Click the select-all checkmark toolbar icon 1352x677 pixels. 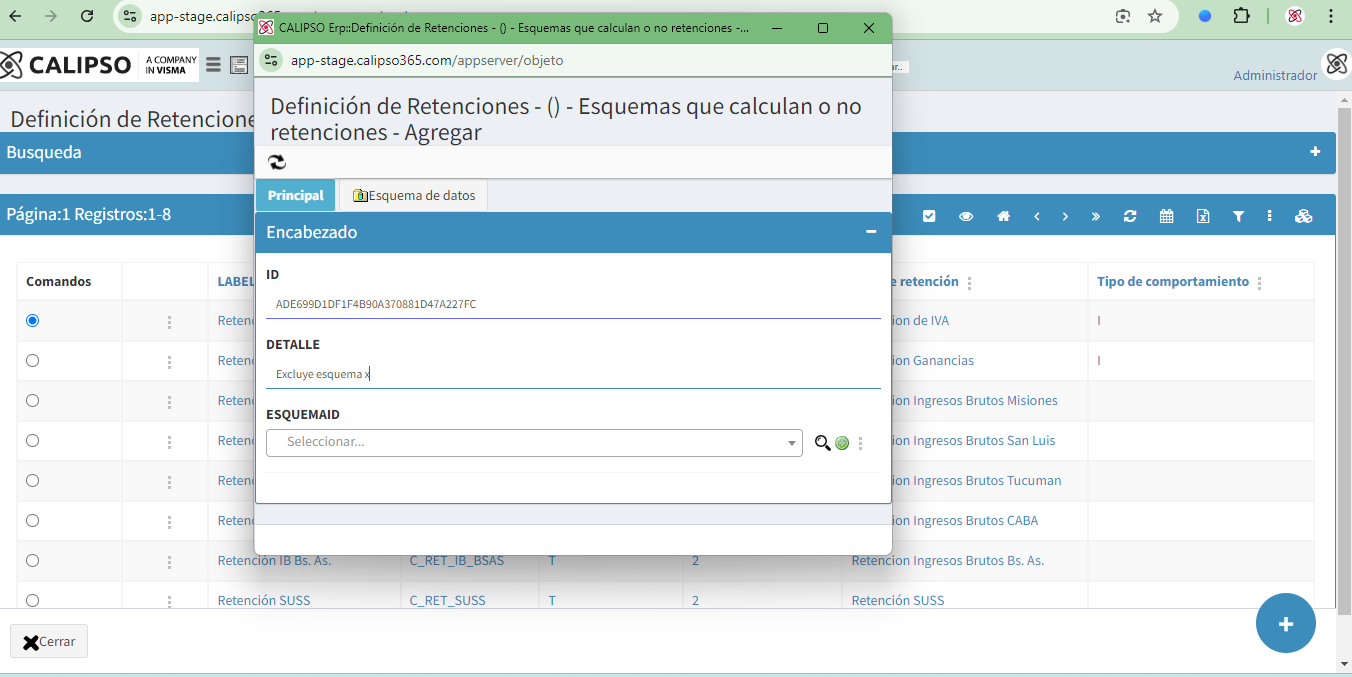929,216
